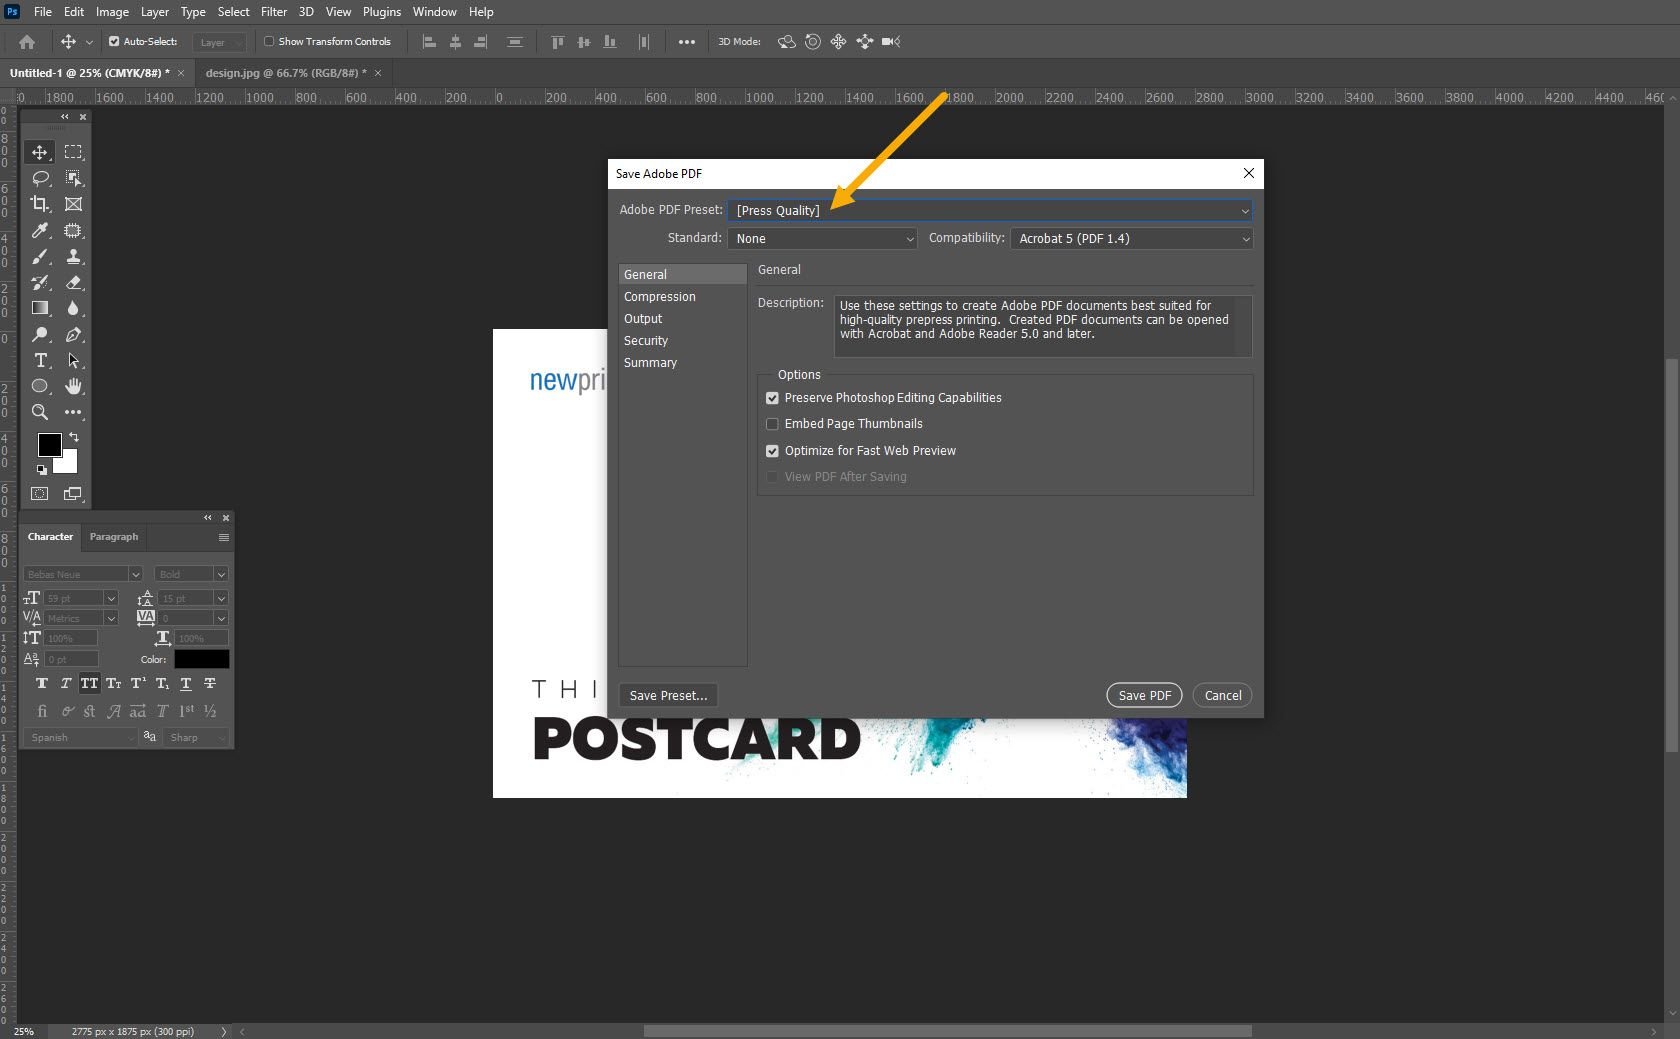This screenshot has width=1680, height=1039.
Task: Open the Plugins menu
Action: click(382, 12)
